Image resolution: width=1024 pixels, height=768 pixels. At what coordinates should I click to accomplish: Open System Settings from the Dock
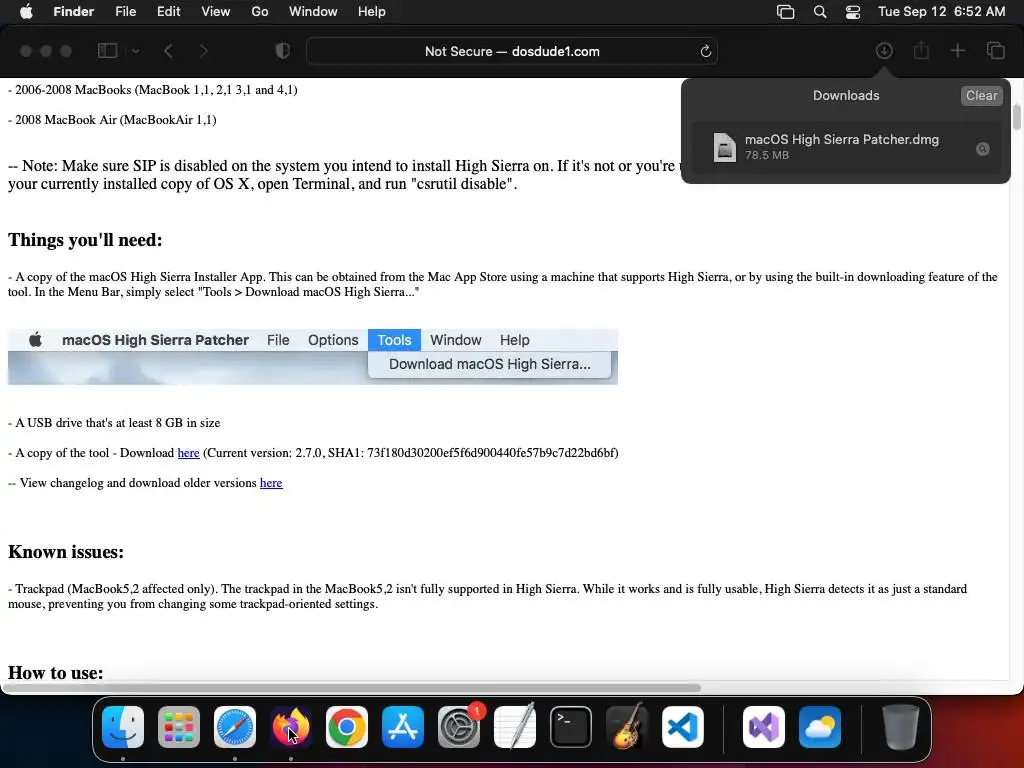click(x=458, y=727)
